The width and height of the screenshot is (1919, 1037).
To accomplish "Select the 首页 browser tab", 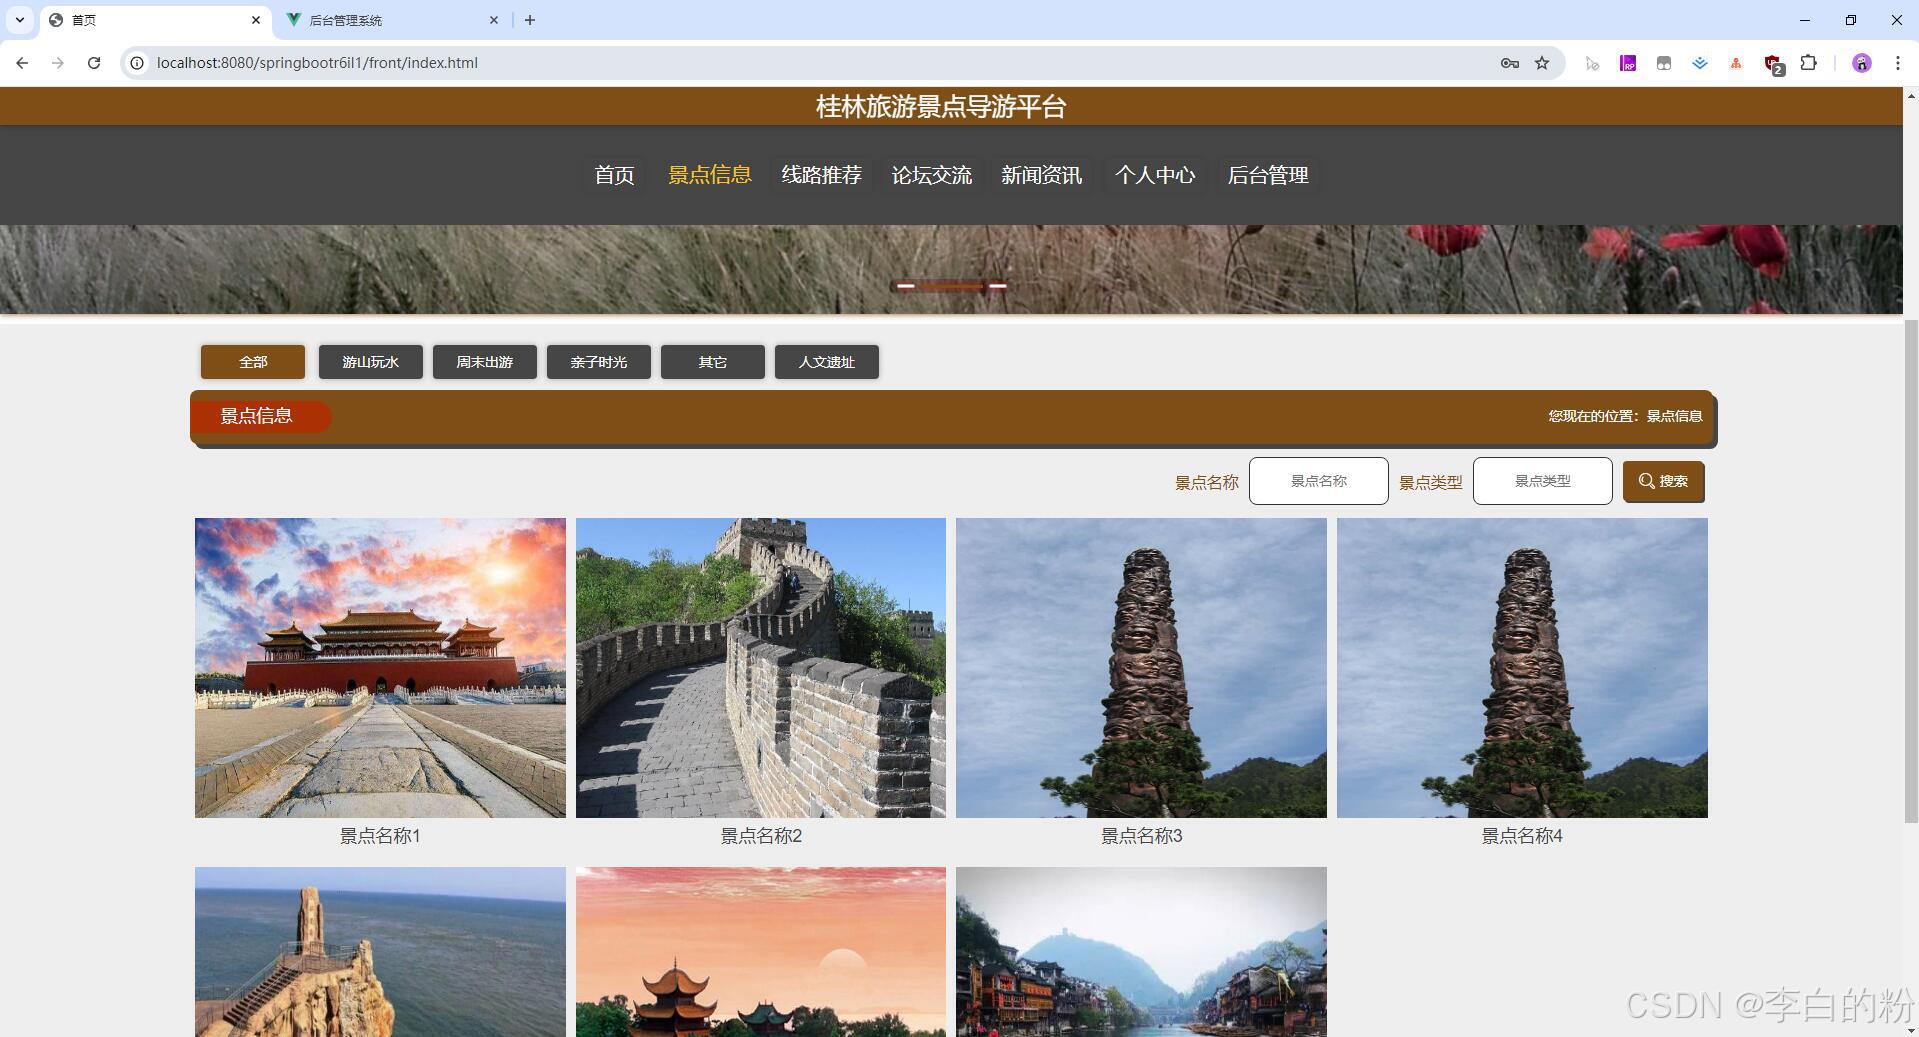I will [155, 20].
